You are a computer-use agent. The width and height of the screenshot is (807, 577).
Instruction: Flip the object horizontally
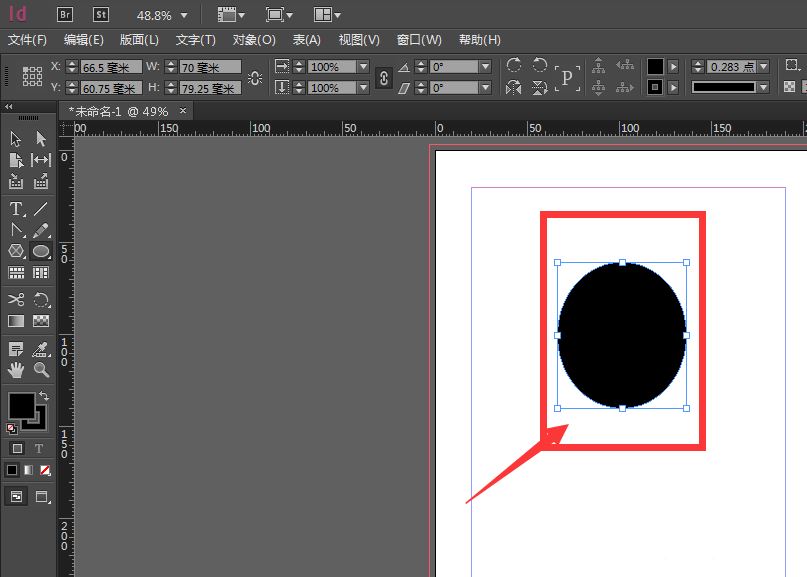pos(514,88)
